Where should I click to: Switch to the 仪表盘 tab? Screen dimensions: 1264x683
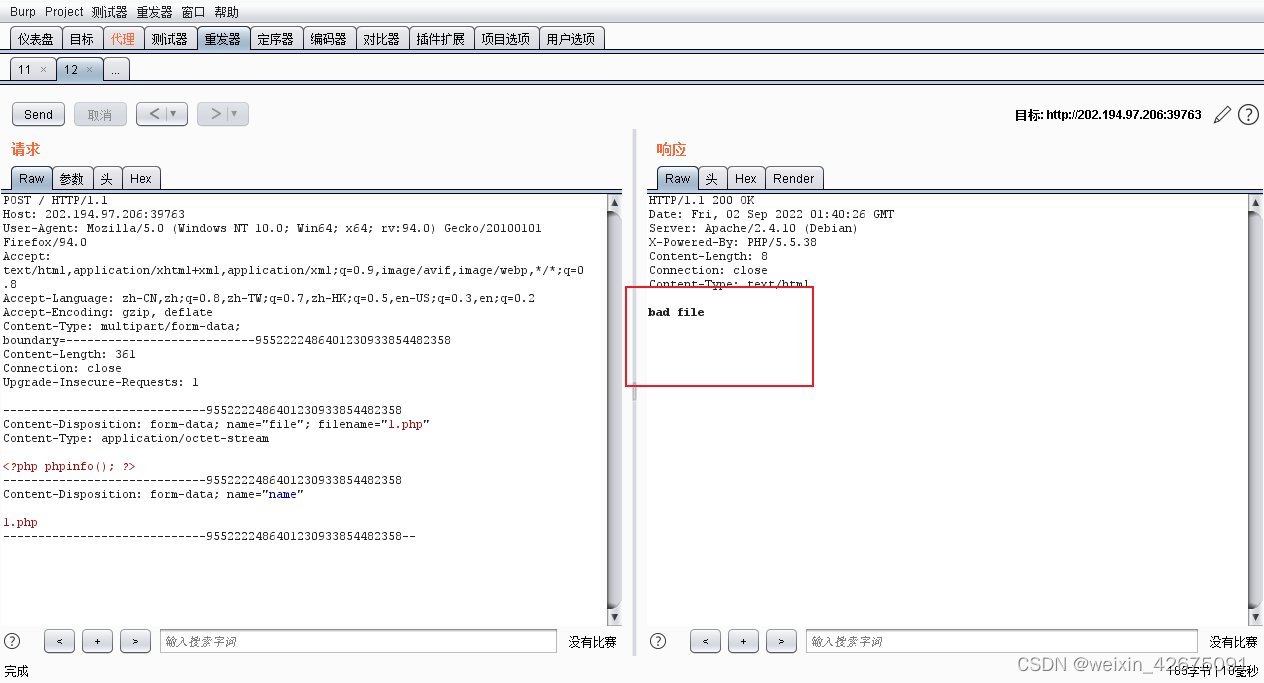pos(35,39)
